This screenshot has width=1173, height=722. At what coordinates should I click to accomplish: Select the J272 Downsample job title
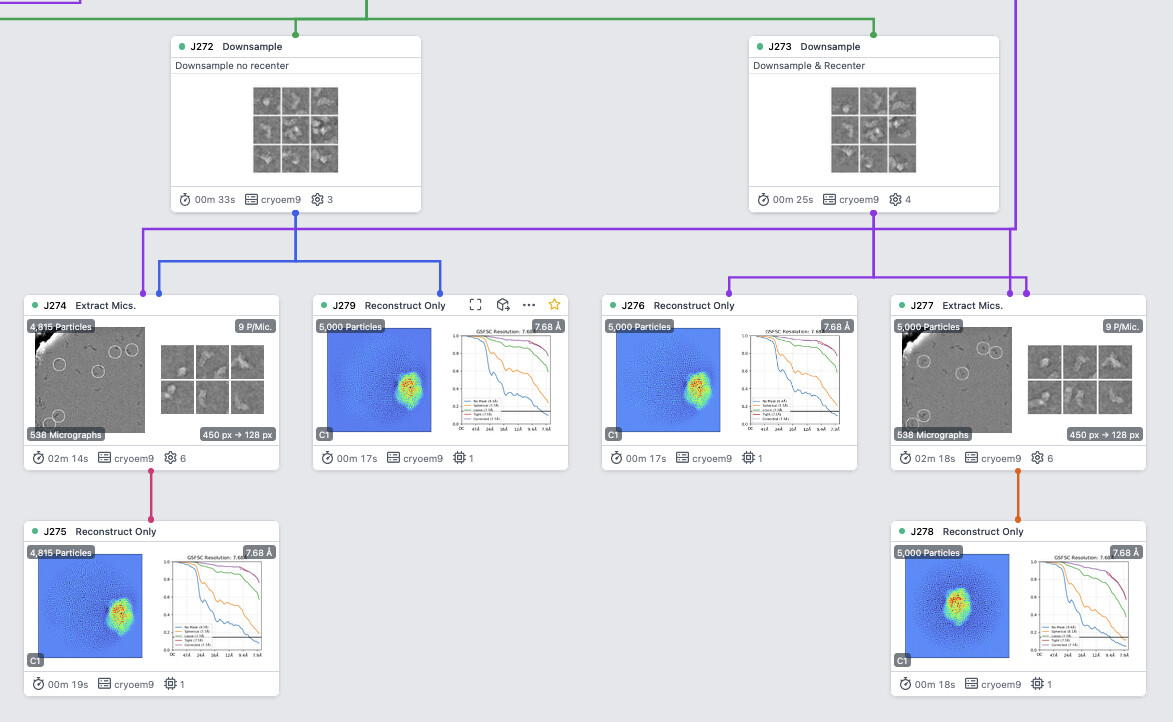pyautogui.click(x=252, y=47)
